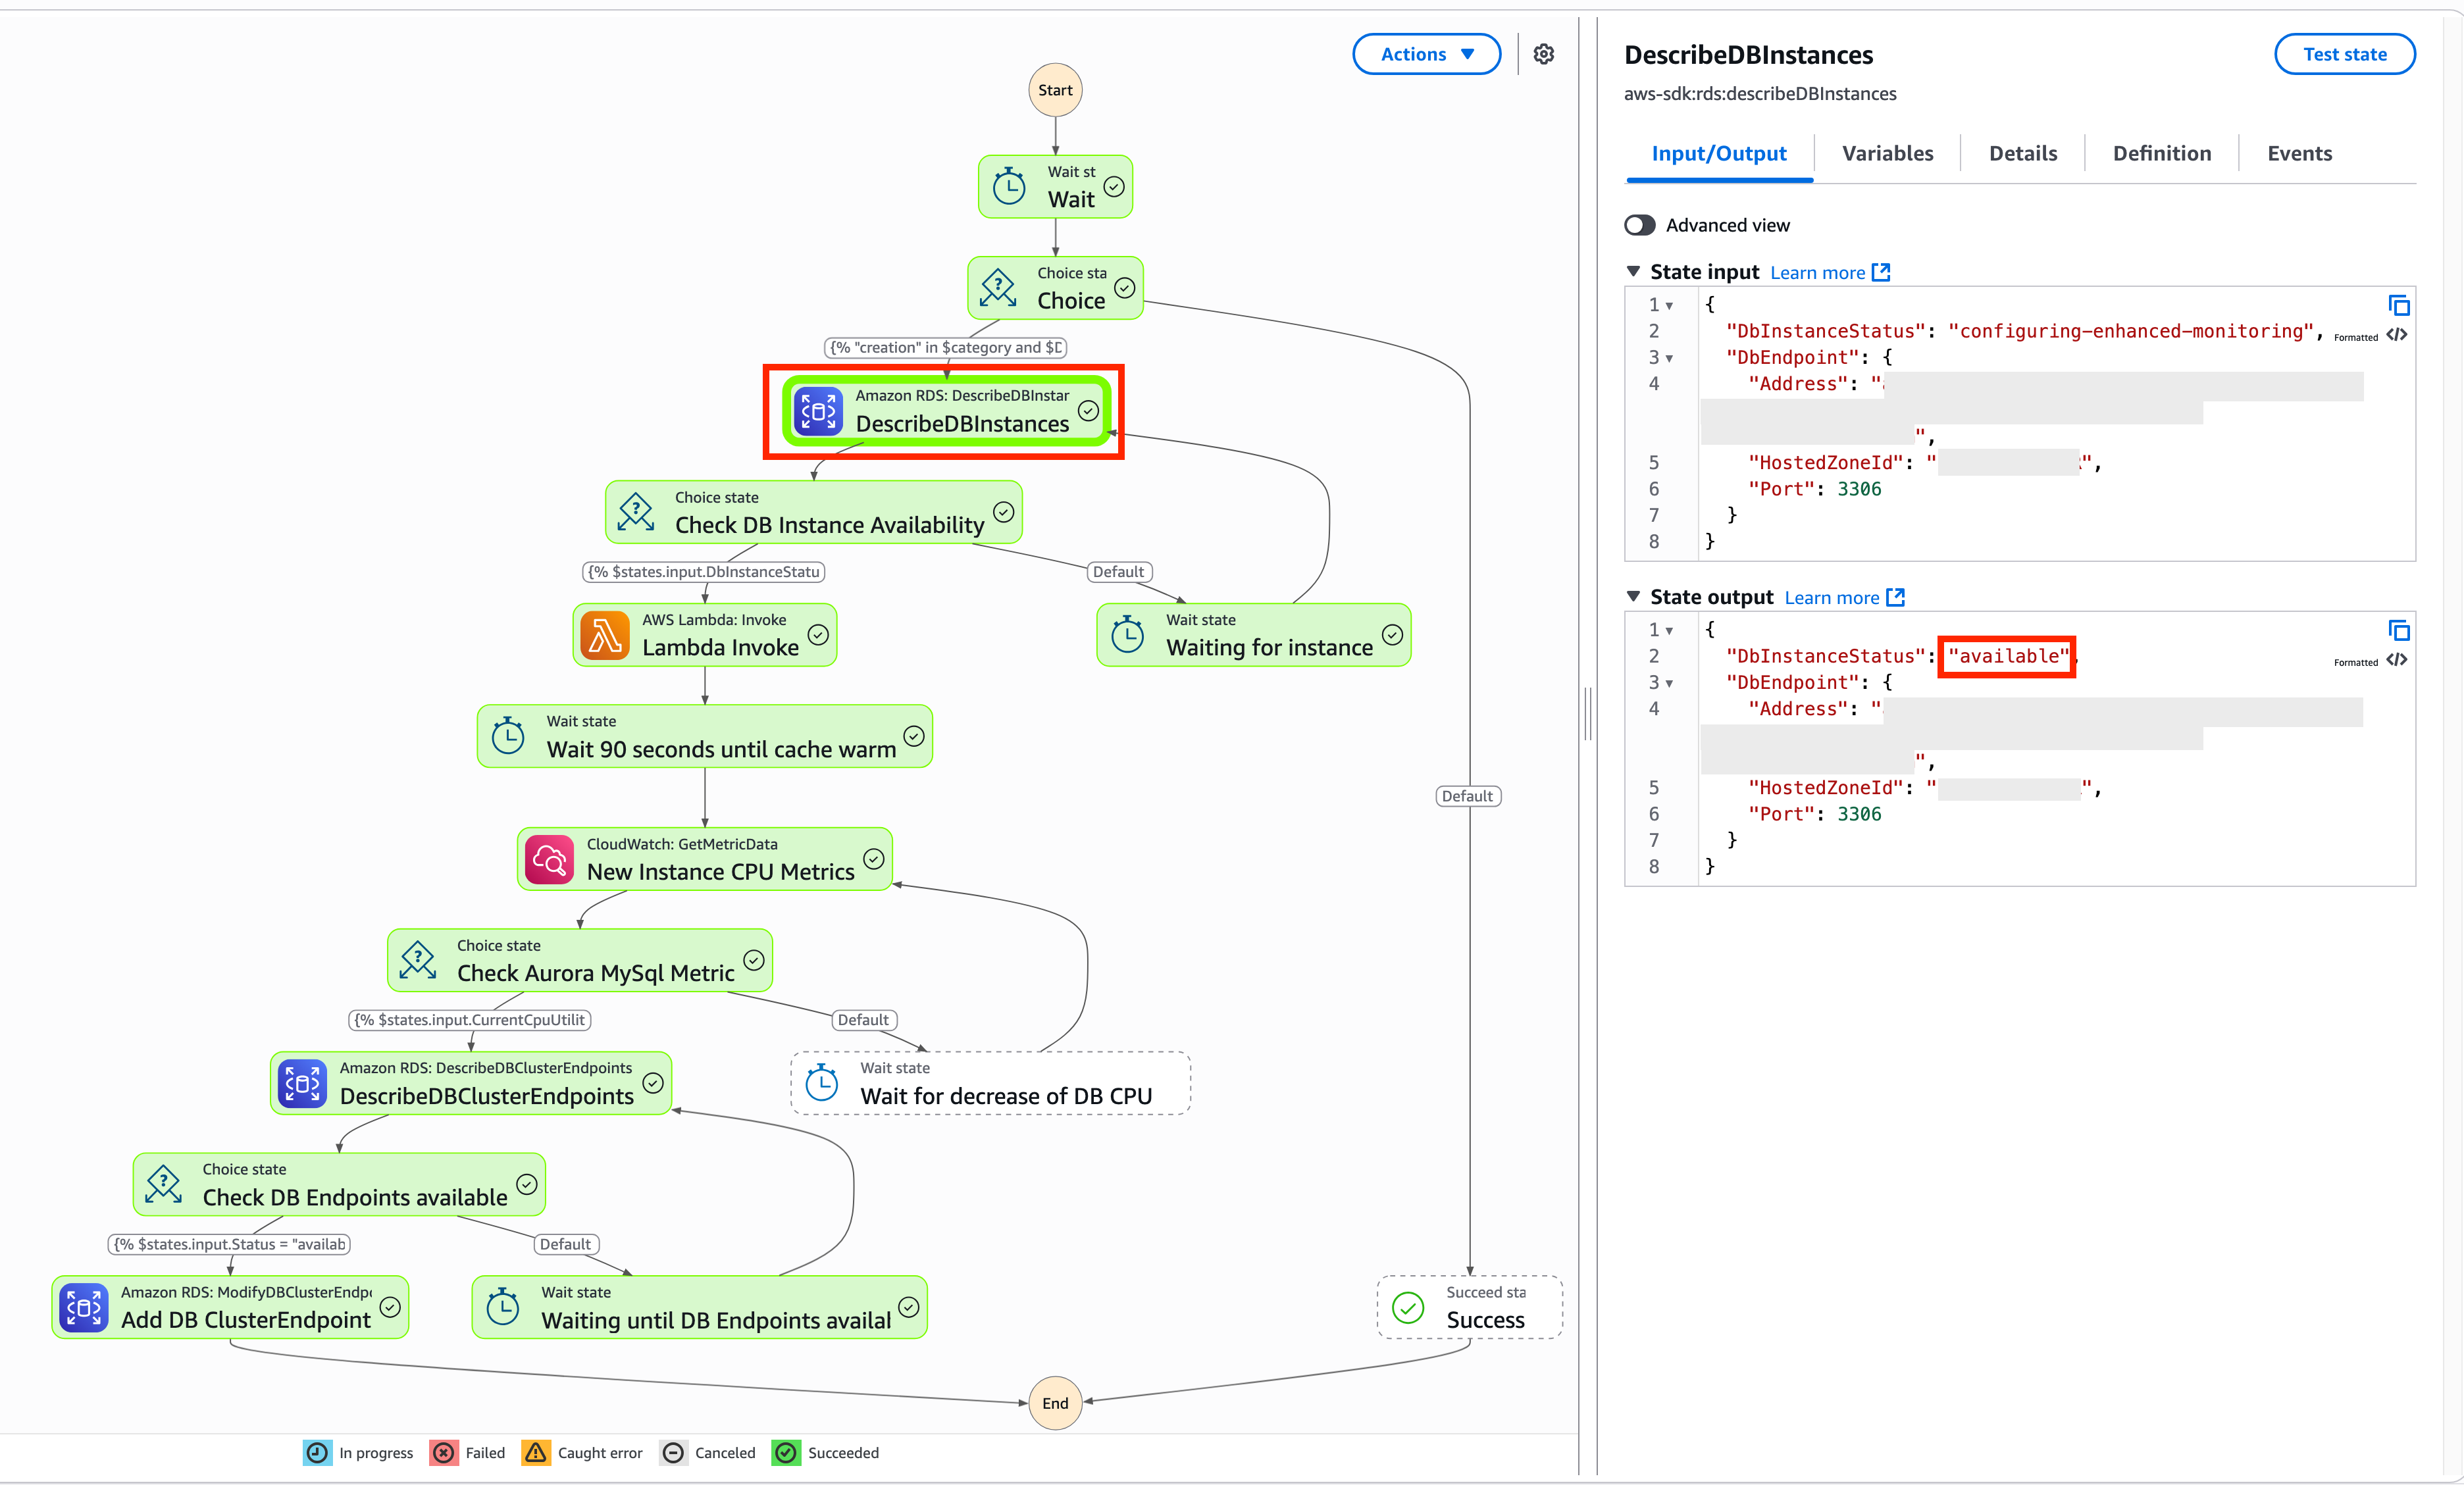2464x1491 pixels.
Task: Click the Add DB ClusterEndpoint RDS icon
Action: pyautogui.click(x=84, y=1308)
